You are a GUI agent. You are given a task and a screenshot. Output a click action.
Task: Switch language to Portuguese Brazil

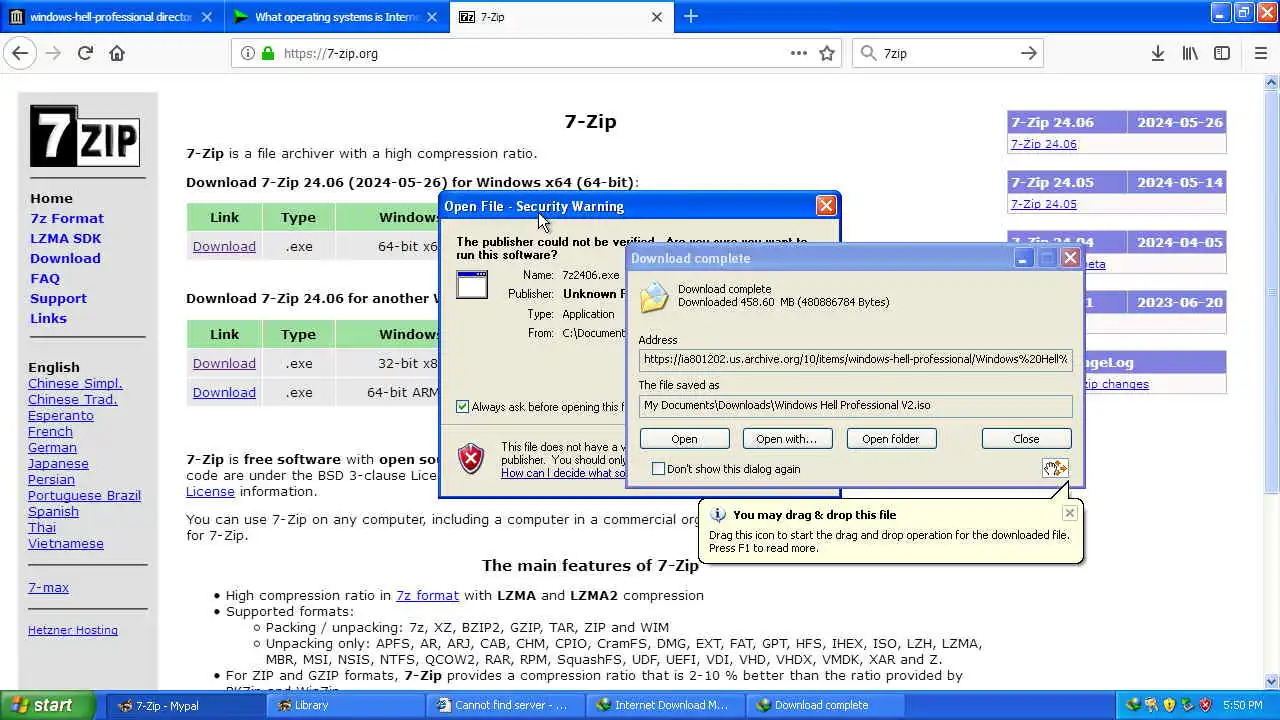[x=84, y=495]
